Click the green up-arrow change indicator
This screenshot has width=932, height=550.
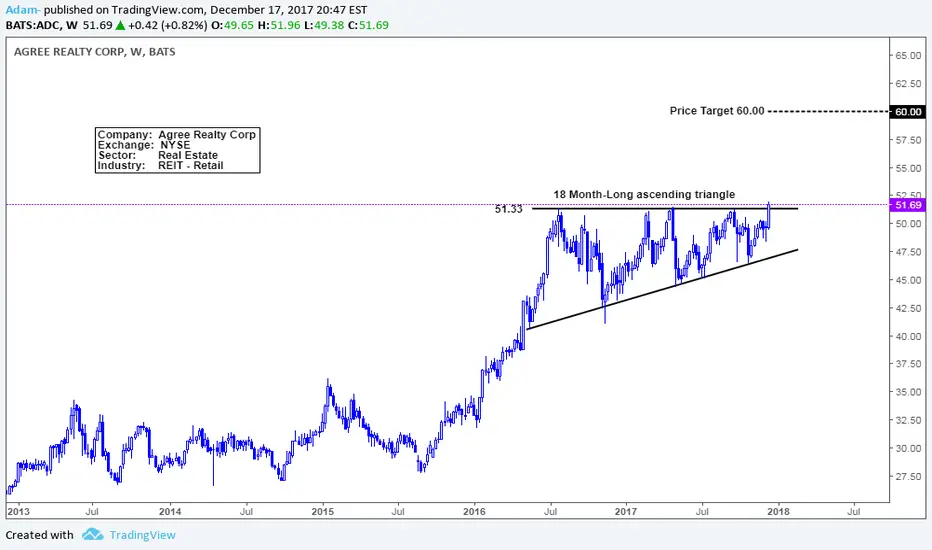point(120,25)
